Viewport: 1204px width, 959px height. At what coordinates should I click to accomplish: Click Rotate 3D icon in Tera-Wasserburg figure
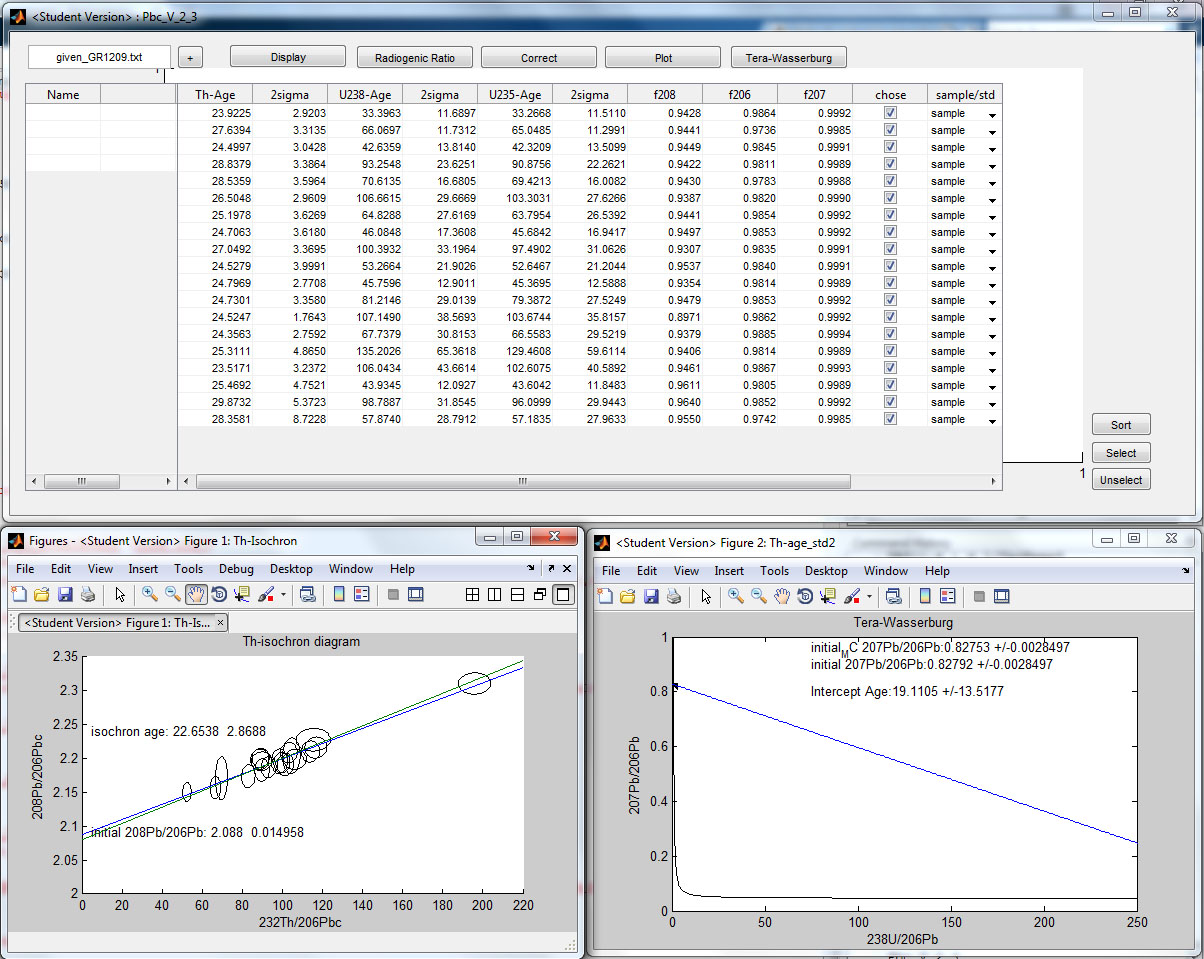pyautogui.click(x=806, y=597)
